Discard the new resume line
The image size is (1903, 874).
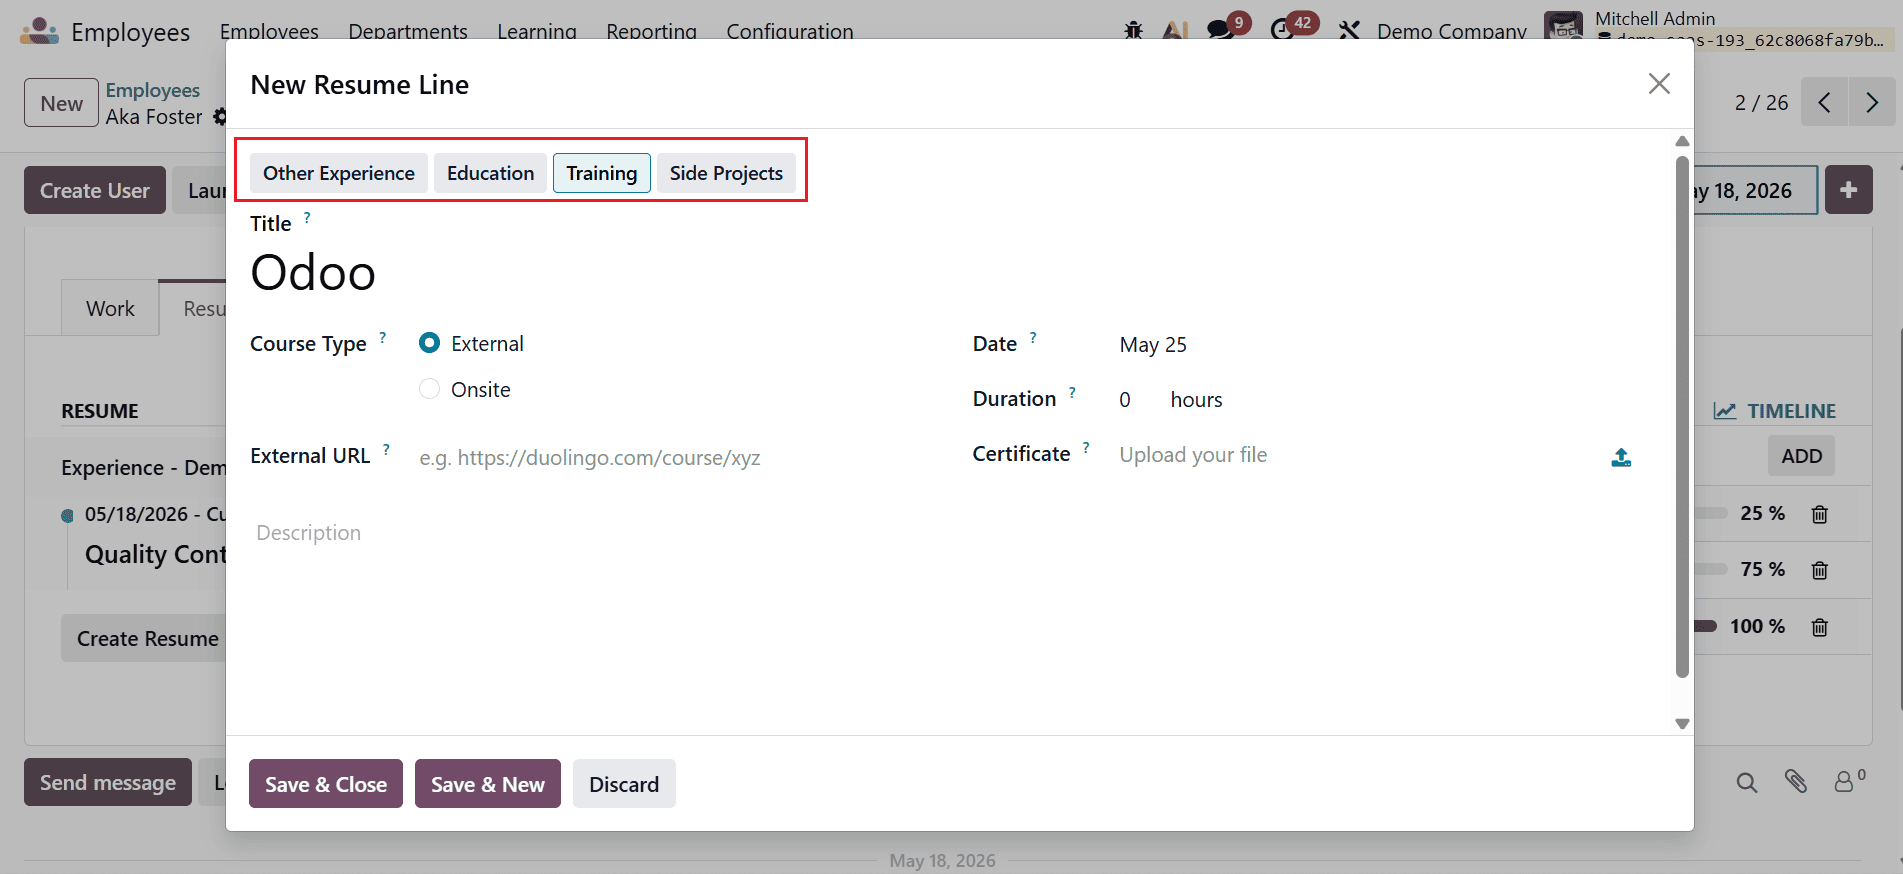coord(624,784)
